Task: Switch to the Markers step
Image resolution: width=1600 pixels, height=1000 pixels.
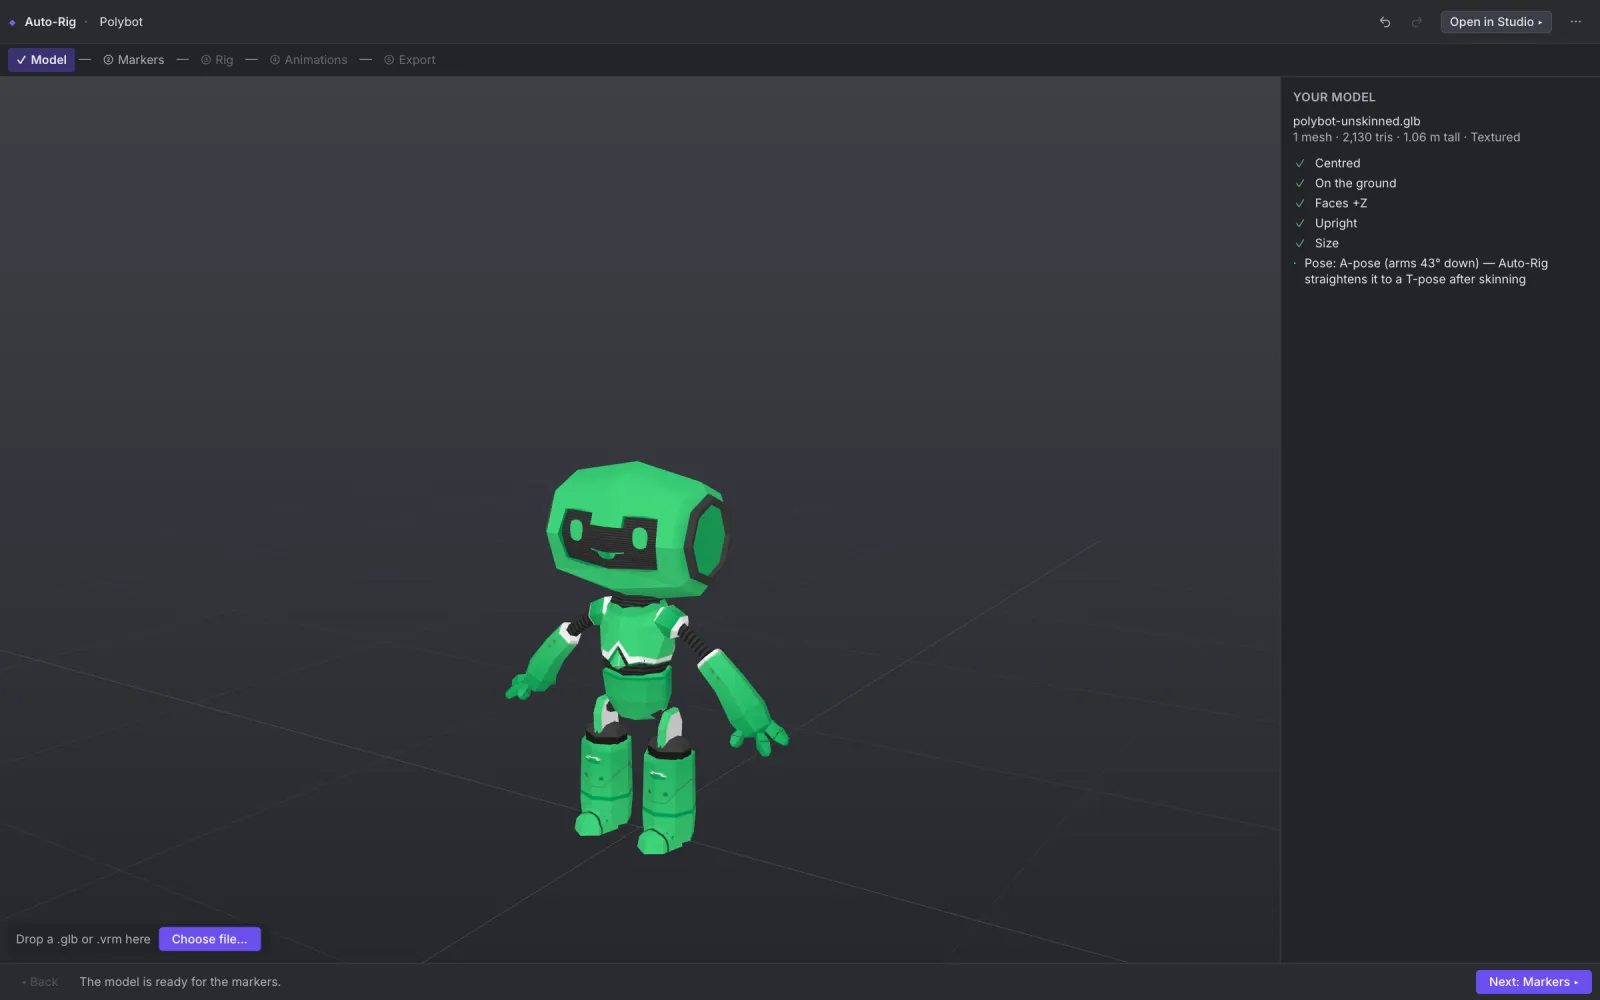Action: point(134,60)
